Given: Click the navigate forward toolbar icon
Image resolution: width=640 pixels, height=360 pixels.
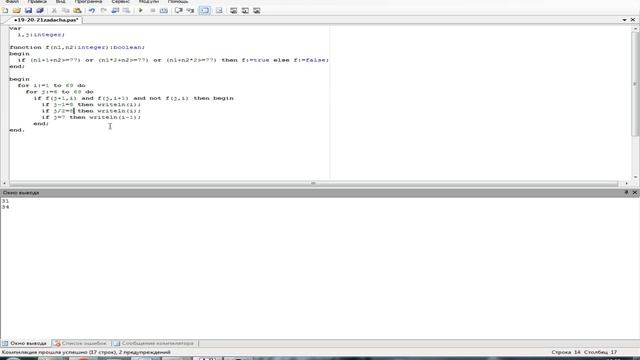Looking at the screenshot, I should coord(127,11).
